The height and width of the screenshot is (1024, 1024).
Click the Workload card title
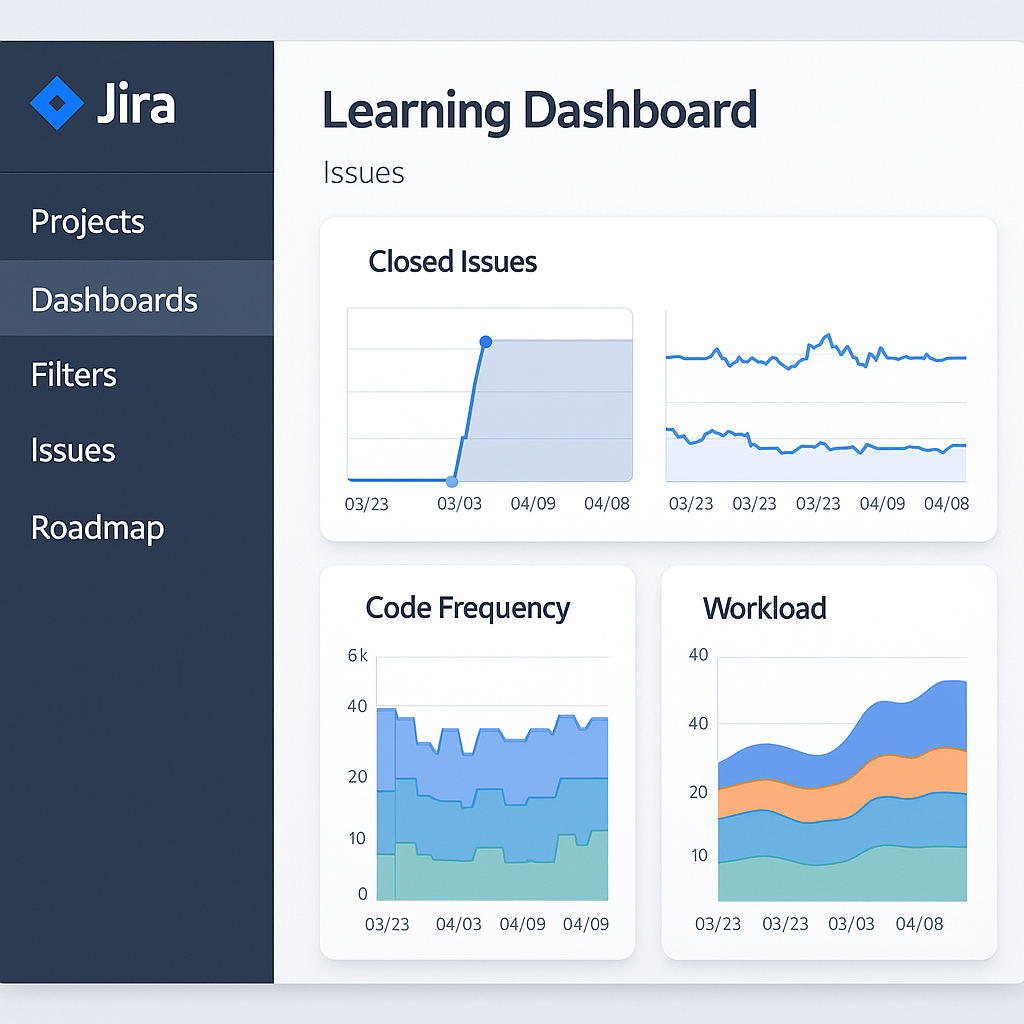coord(764,608)
